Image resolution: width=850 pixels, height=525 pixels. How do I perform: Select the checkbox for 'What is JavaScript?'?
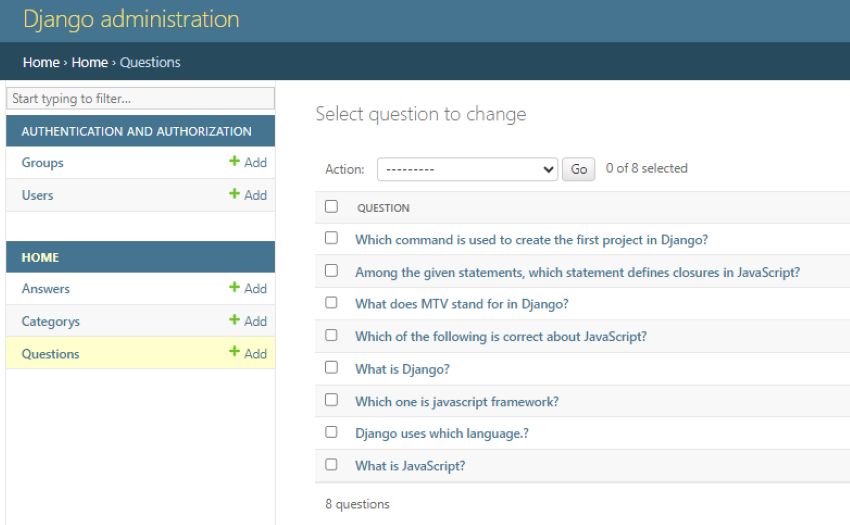(x=332, y=465)
